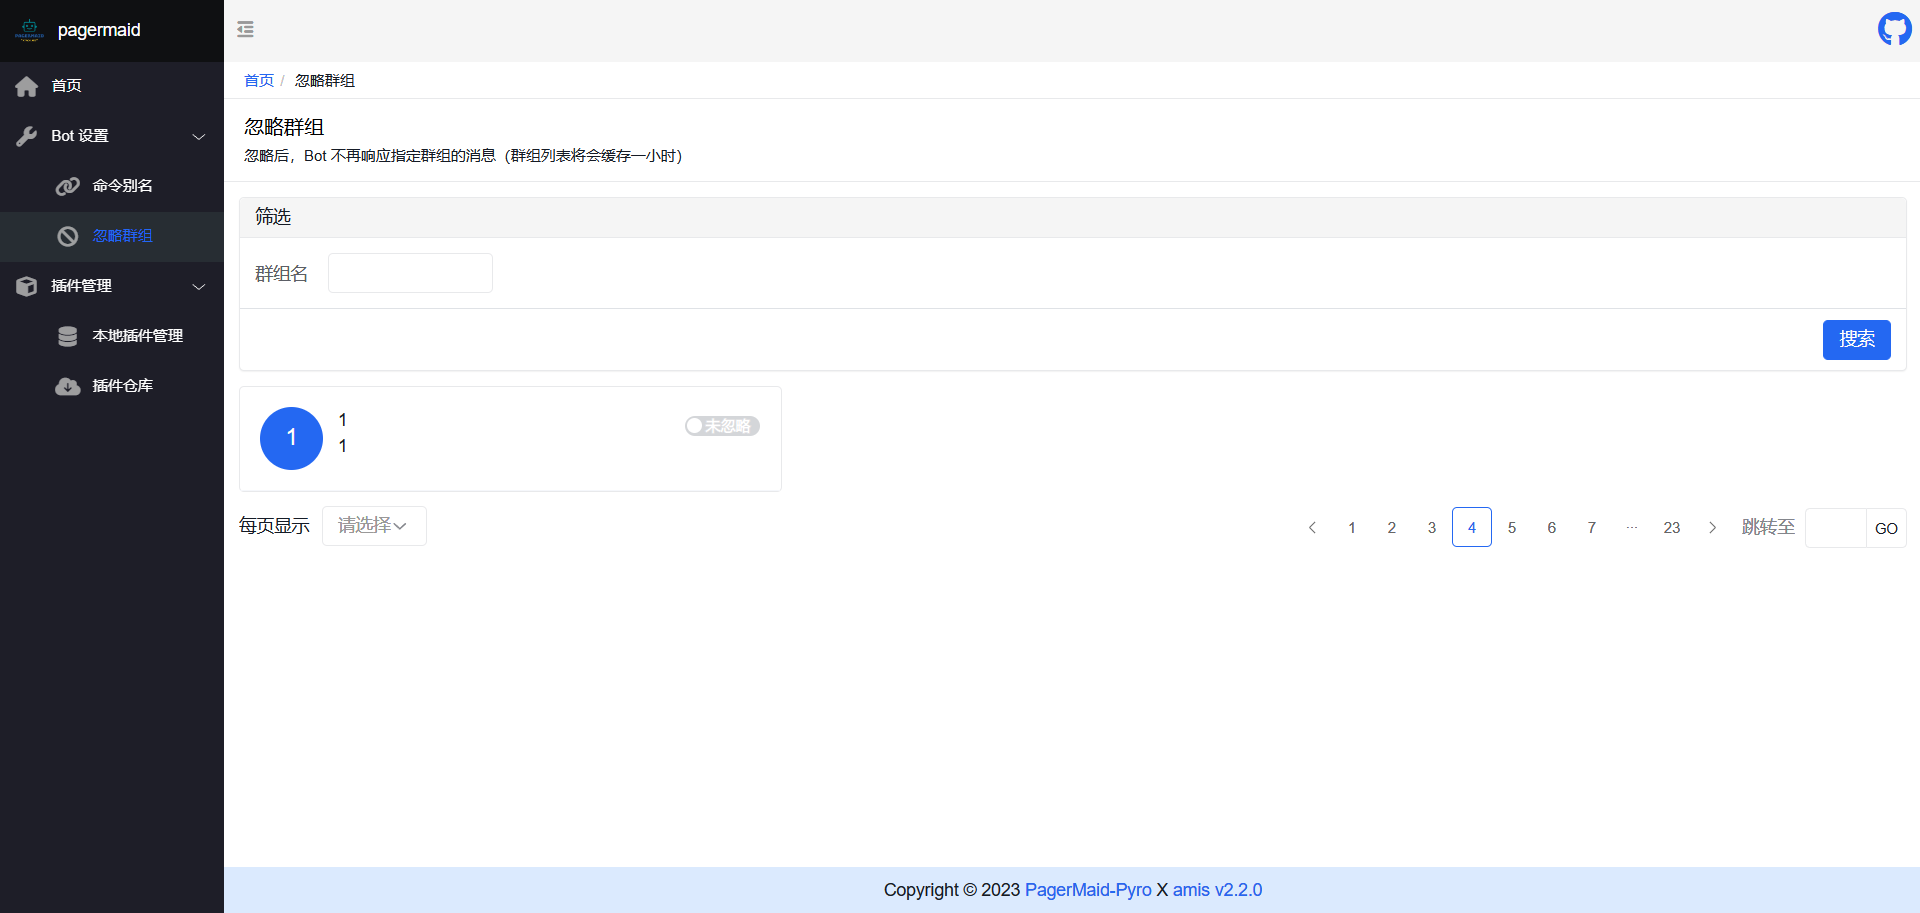Go to page 2
Image resolution: width=1920 pixels, height=913 pixels.
pos(1392,527)
